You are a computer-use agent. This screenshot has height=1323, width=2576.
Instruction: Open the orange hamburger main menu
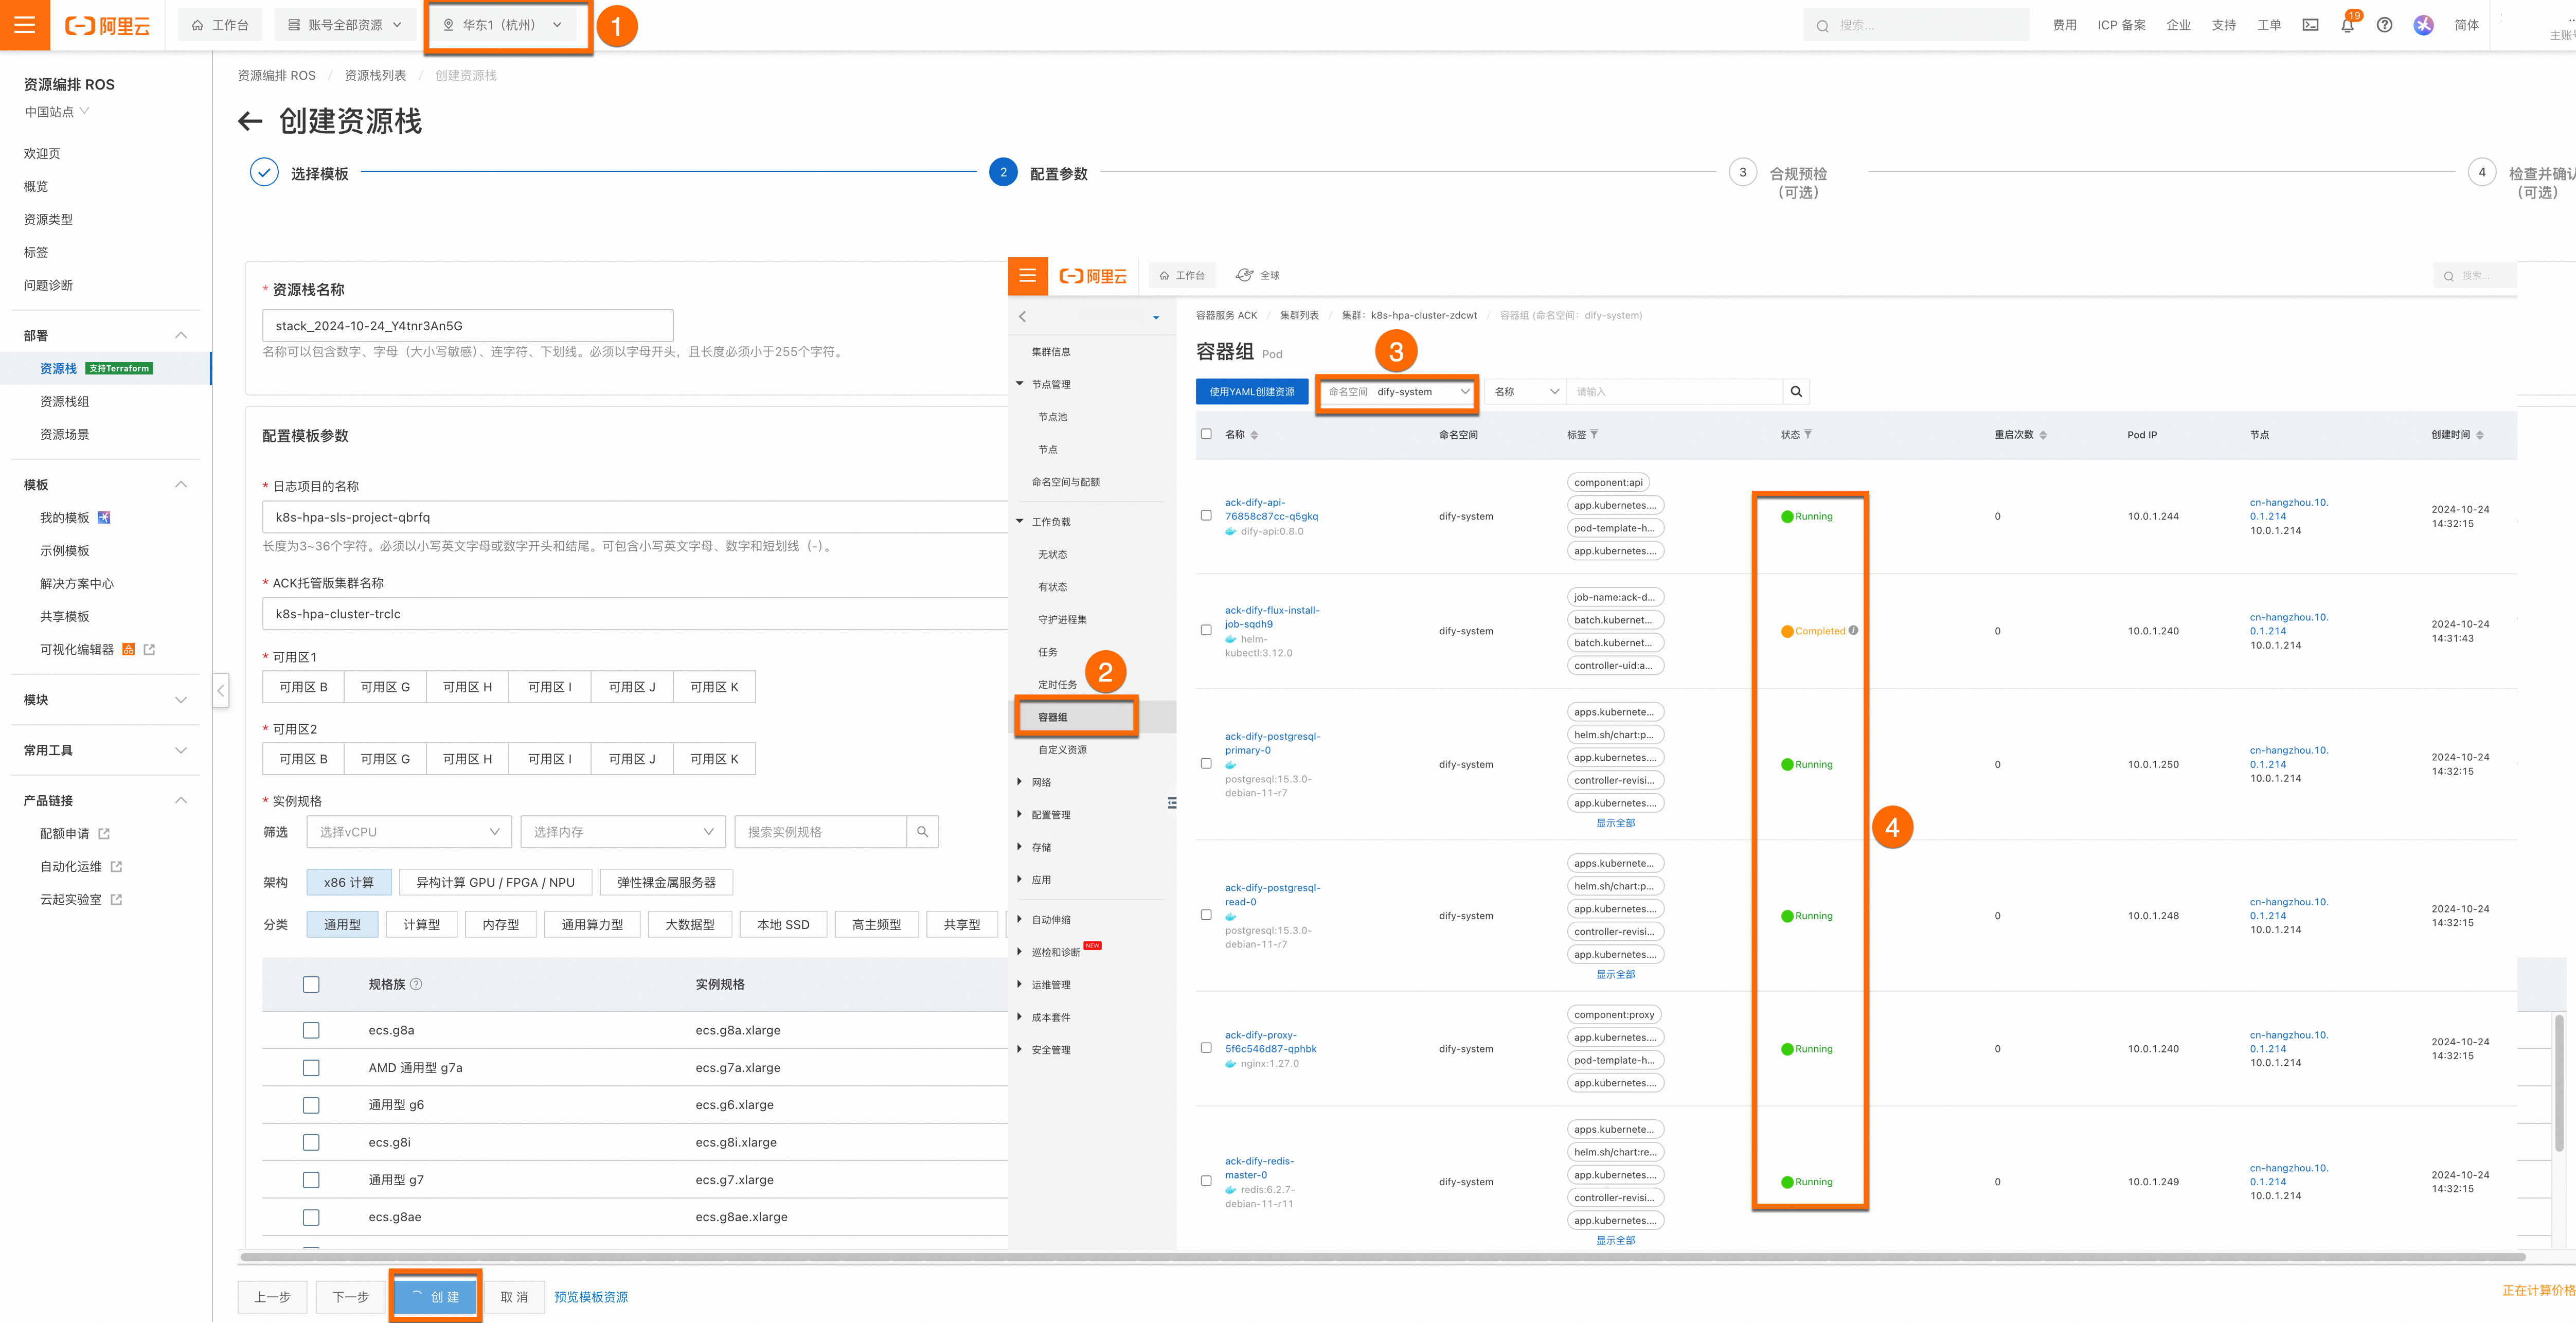click(25, 25)
